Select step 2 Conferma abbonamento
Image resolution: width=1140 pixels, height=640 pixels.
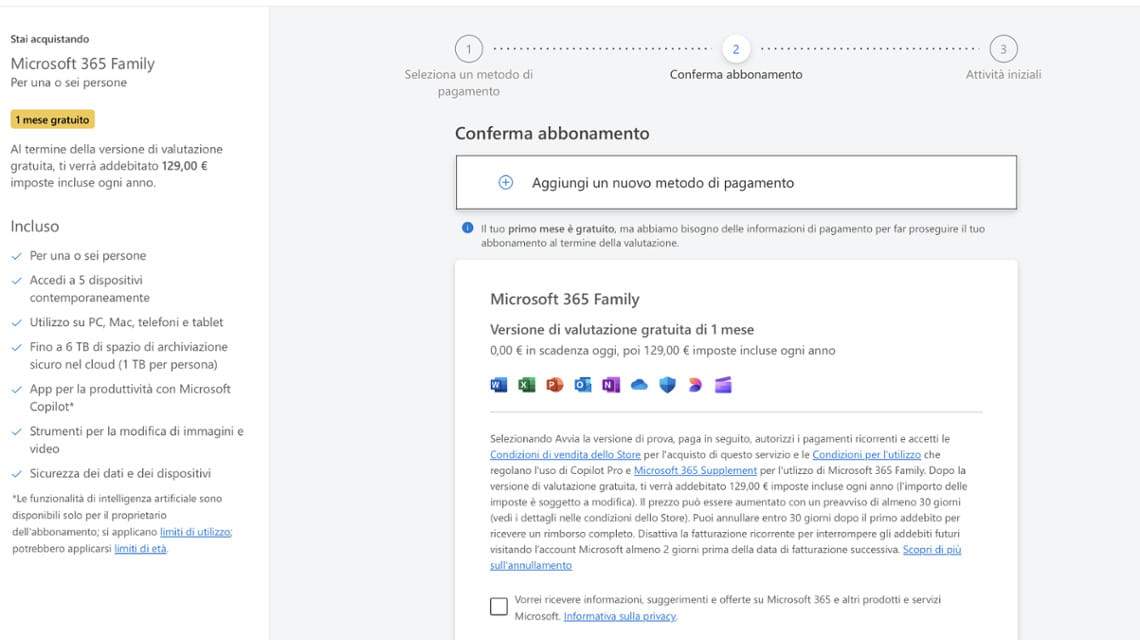pyautogui.click(x=736, y=49)
